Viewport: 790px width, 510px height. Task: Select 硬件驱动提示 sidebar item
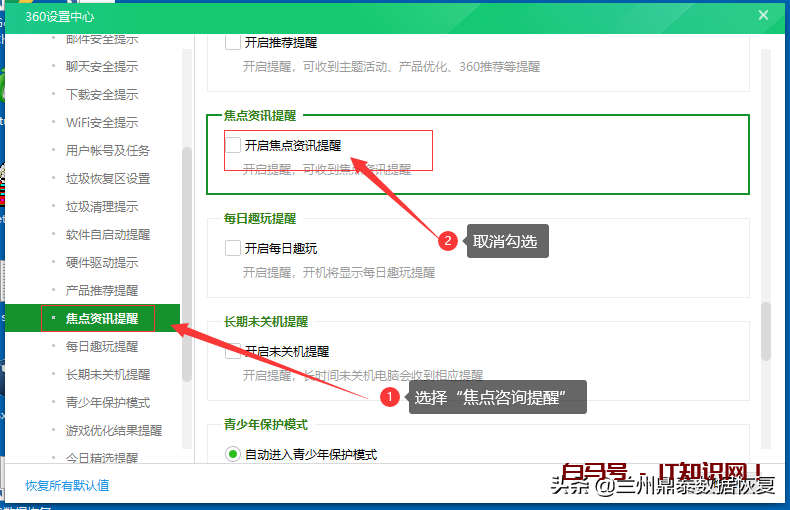tap(102, 263)
